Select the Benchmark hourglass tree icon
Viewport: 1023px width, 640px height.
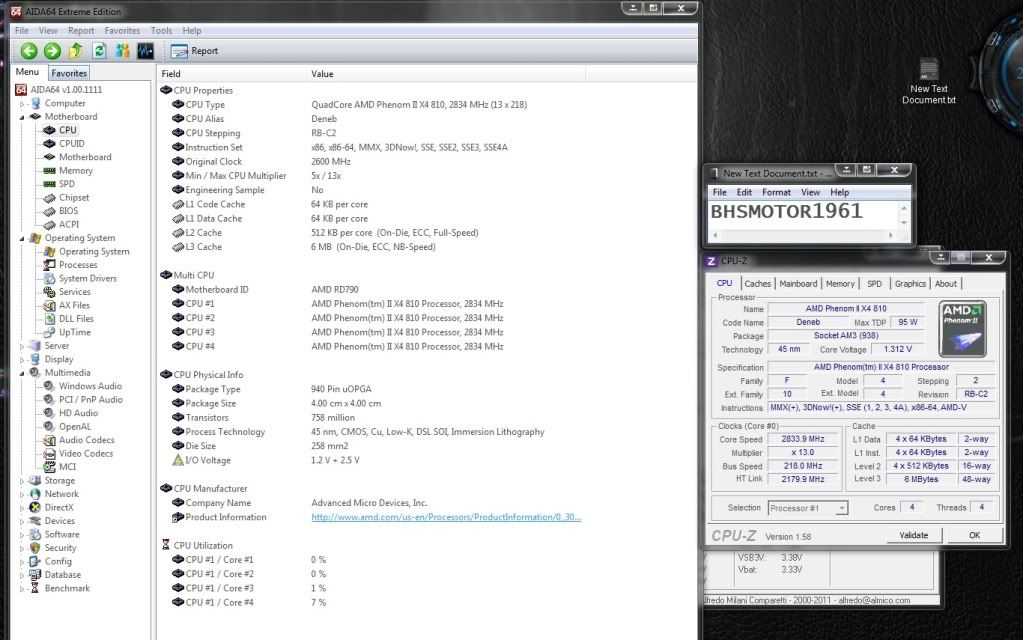click(35, 588)
